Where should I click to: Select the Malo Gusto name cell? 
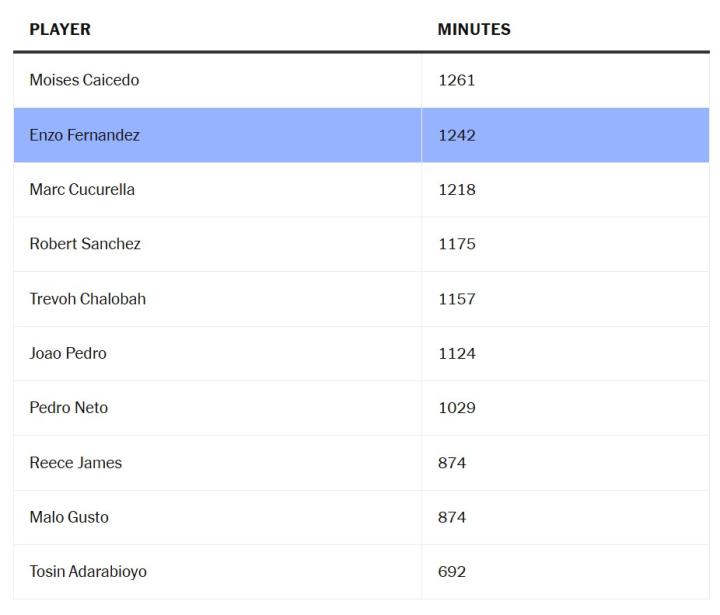pyautogui.click(x=69, y=517)
